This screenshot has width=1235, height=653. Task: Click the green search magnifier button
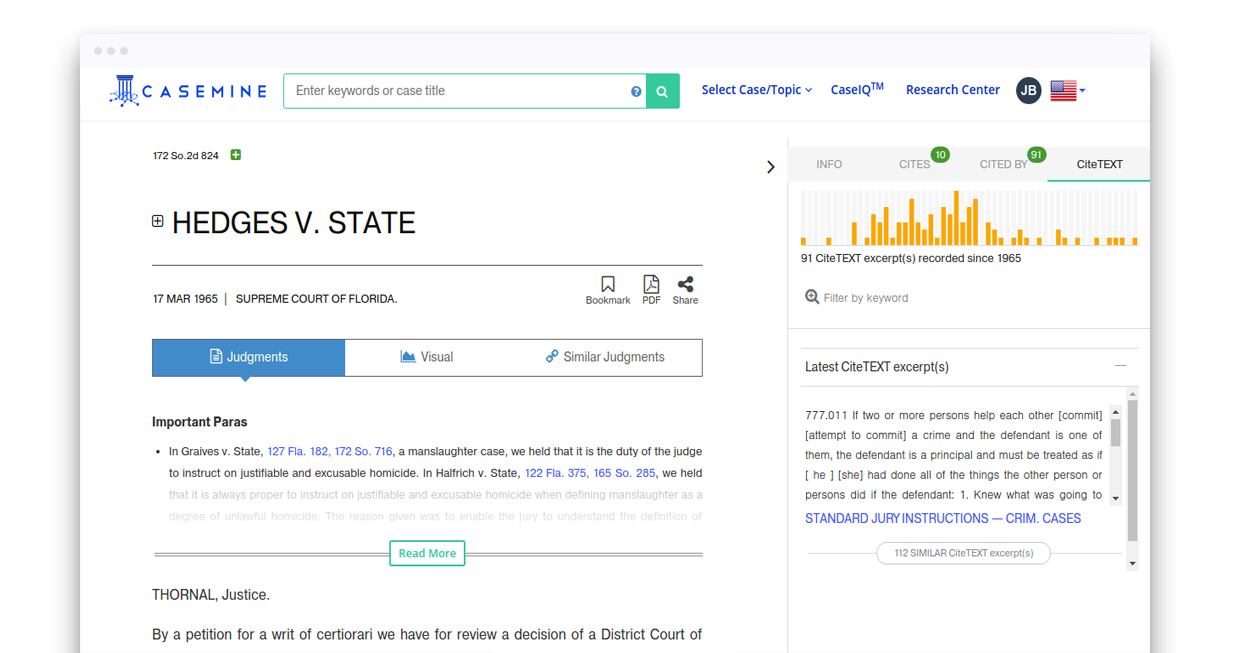point(662,91)
